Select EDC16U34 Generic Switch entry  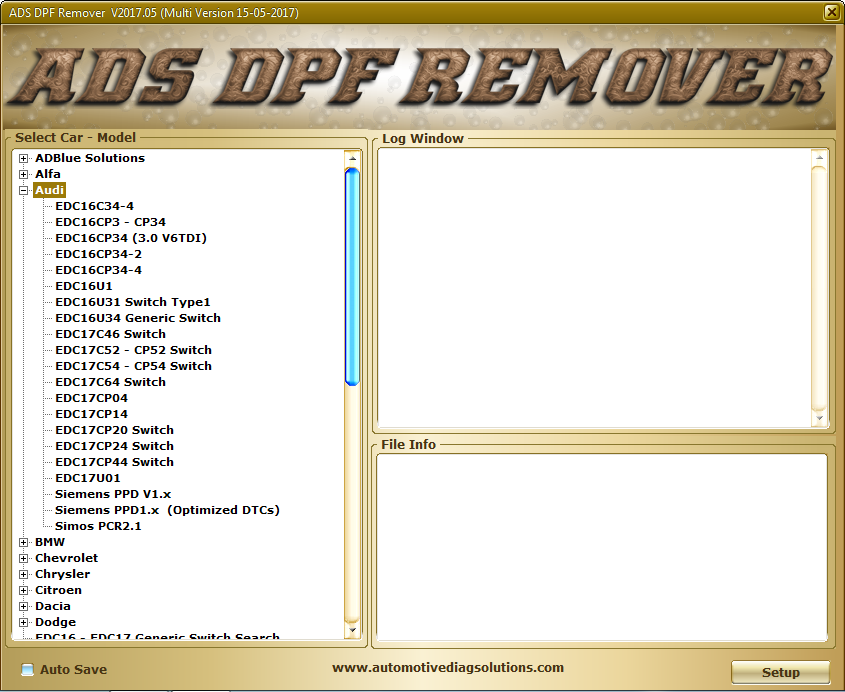[x=138, y=318]
